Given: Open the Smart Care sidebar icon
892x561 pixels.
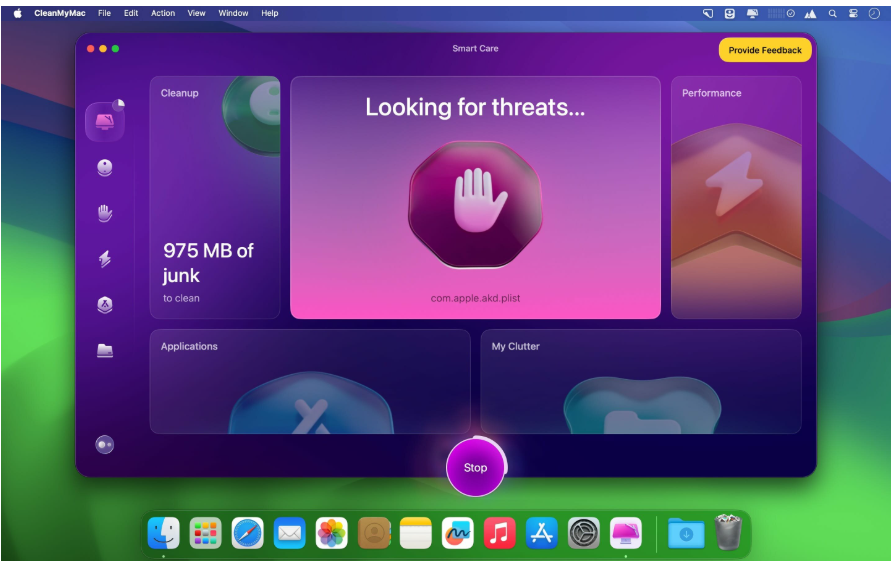Looking at the screenshot, I should [105, 121].
